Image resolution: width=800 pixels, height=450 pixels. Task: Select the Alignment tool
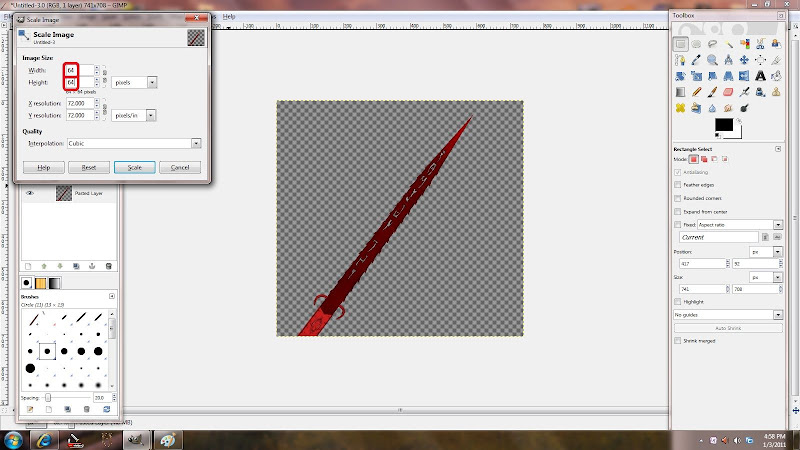[x=760, y=60]
